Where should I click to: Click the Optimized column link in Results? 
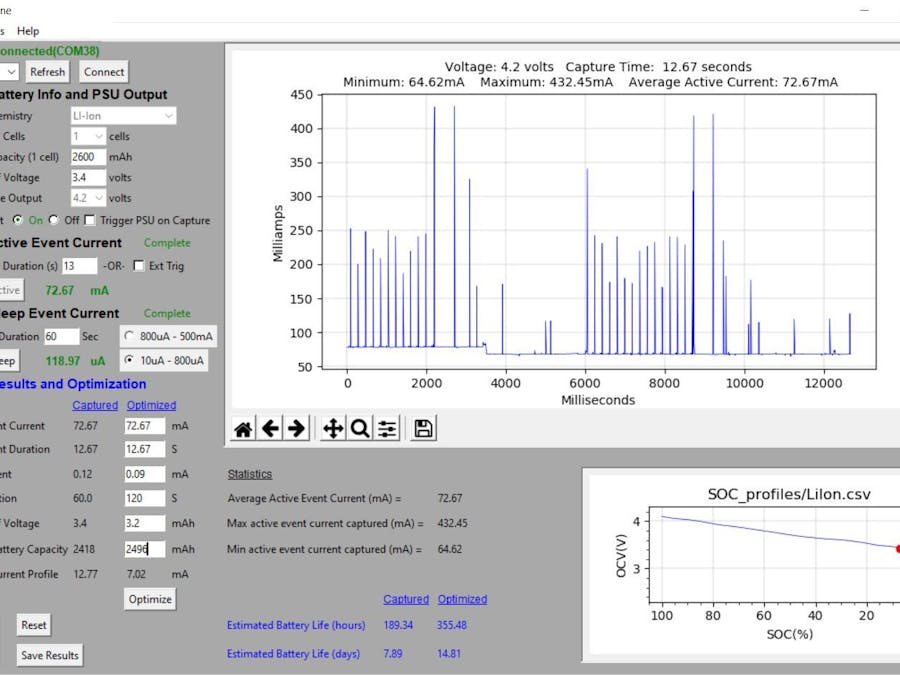152,405
